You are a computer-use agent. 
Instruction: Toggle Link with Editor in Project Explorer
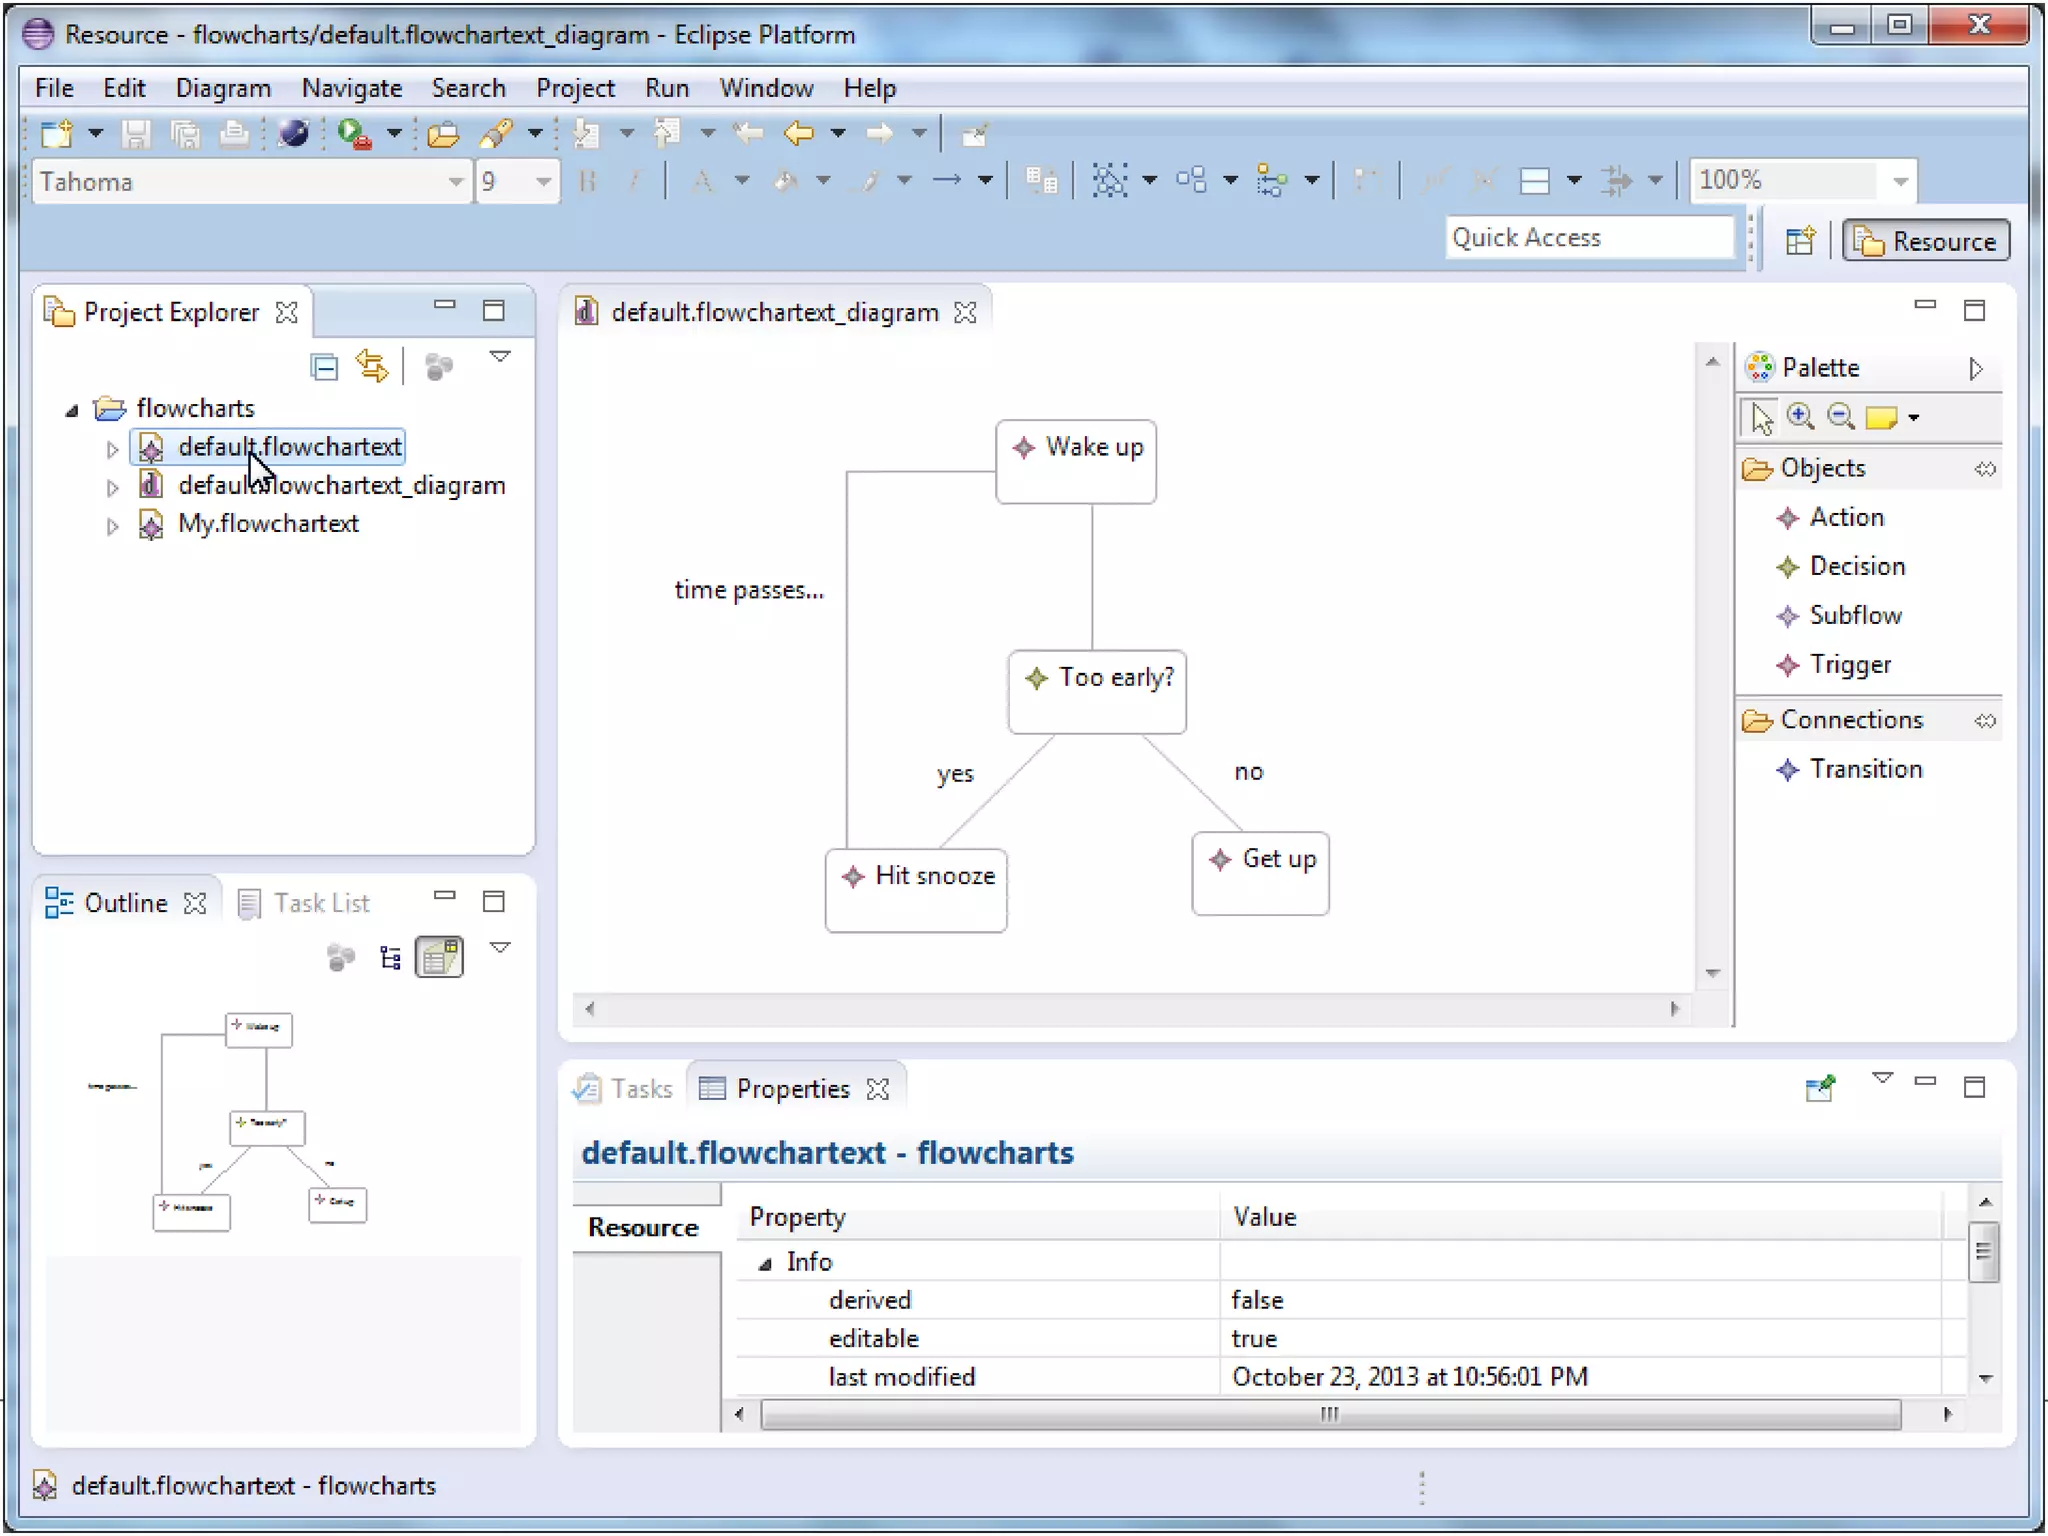tap(372, 367)
